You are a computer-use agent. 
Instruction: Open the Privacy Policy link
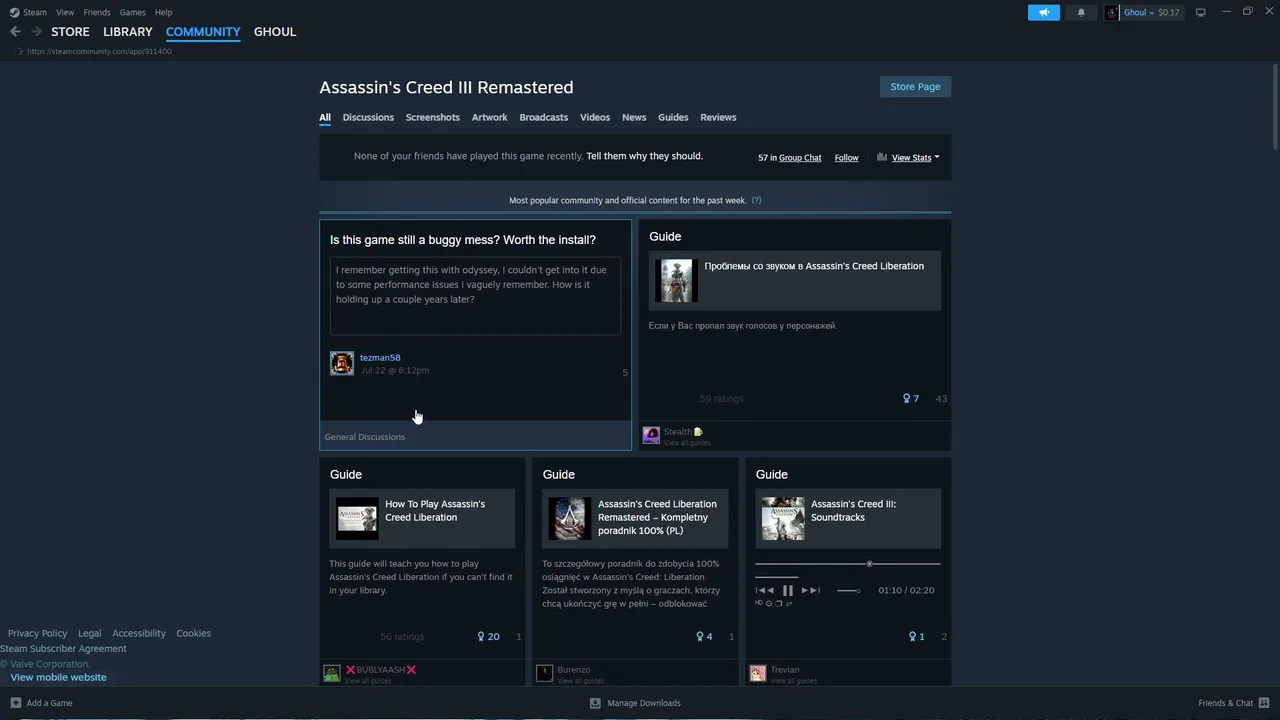(38, 633)
